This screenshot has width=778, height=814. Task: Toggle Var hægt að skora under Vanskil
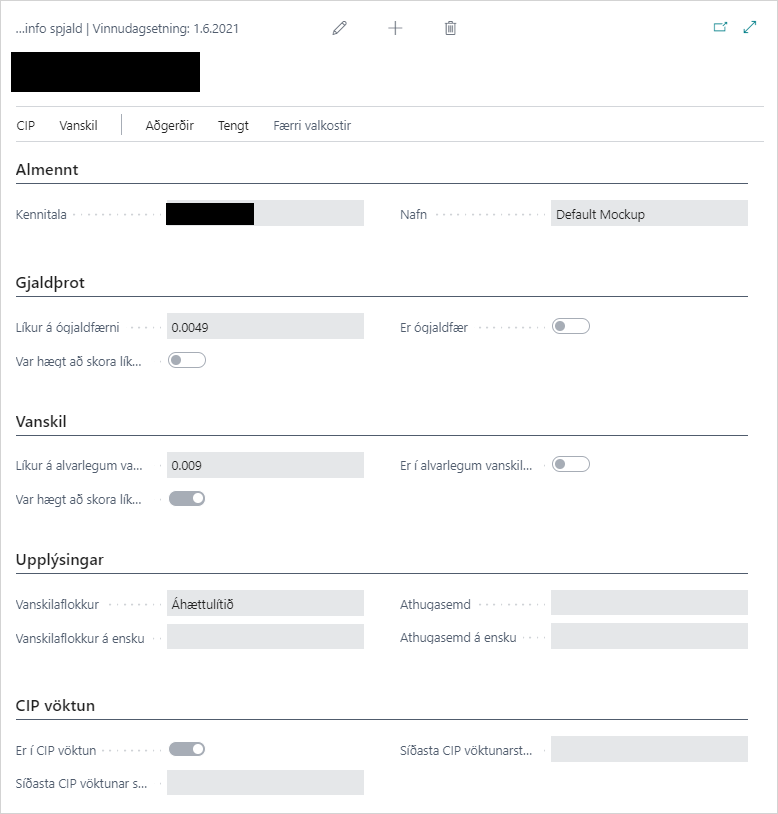pyautogui.click(x=187, y=498)
